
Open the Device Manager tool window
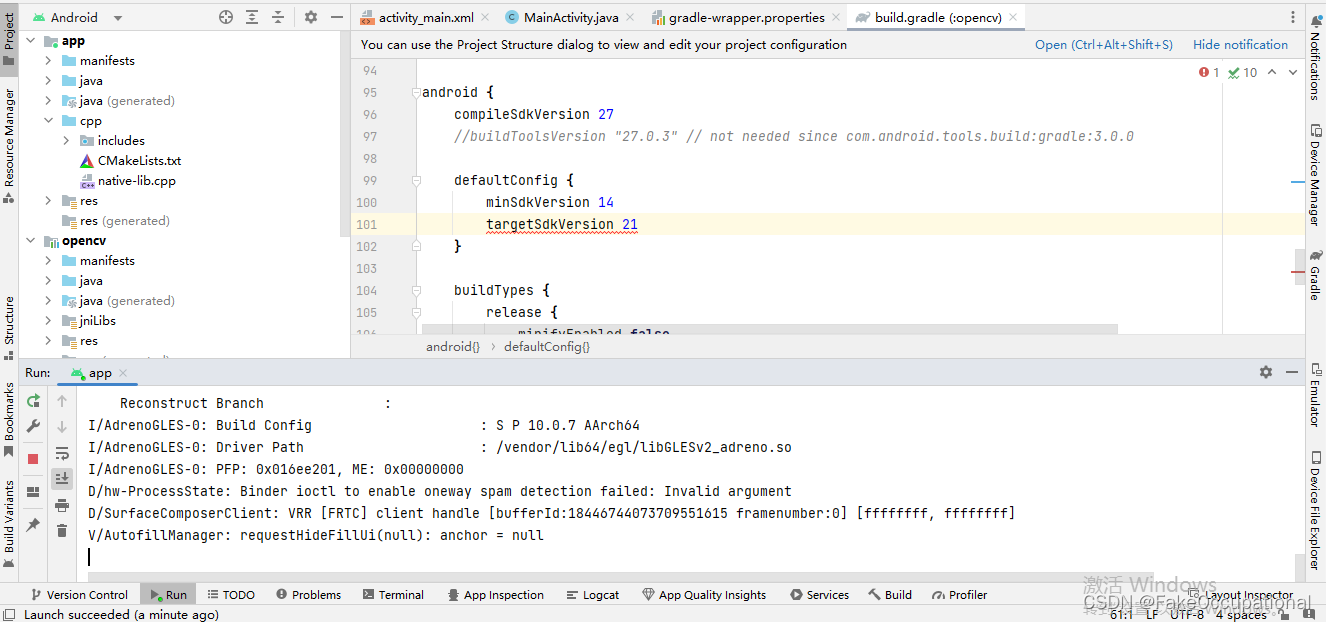click(1315, 175)
